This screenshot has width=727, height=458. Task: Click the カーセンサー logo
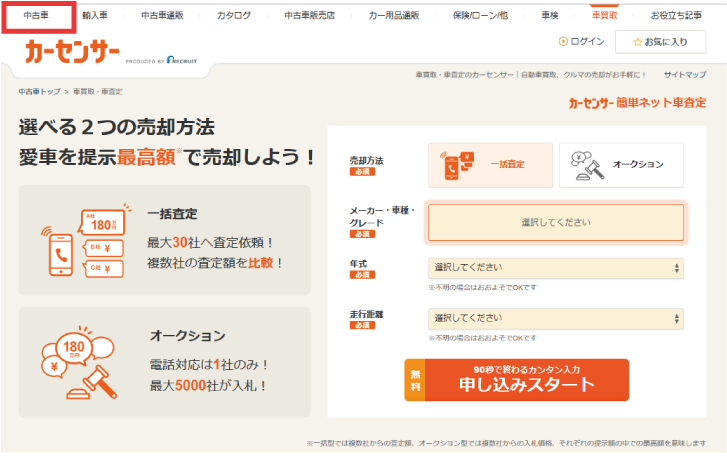coord(72,51)
